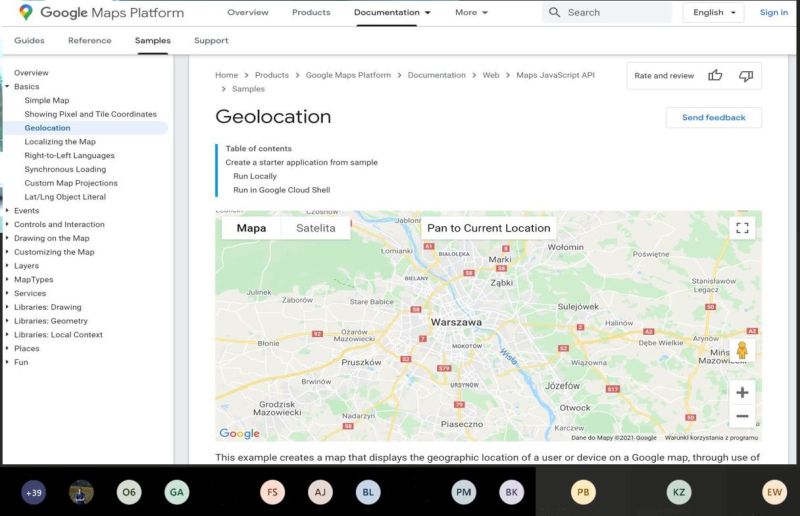Expand the Events section
Image resolution: width=800 pixels, height=516 pixels.
click(x=8, y=210)
